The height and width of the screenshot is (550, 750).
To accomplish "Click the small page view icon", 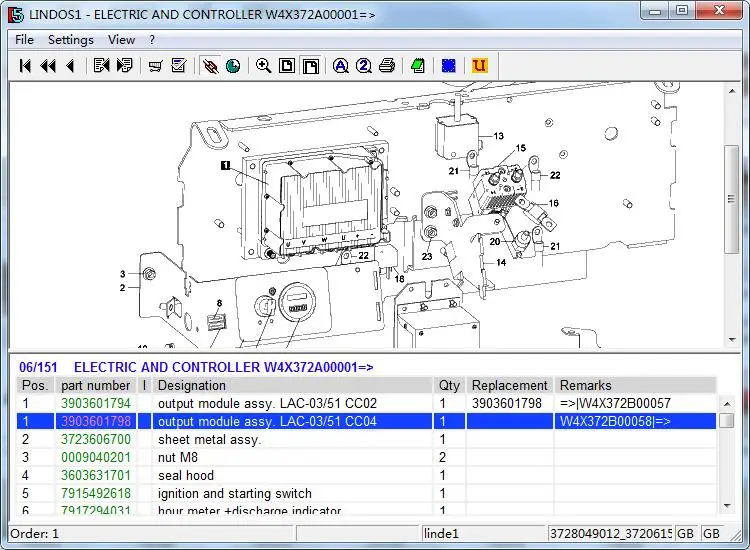I will 287,66.
